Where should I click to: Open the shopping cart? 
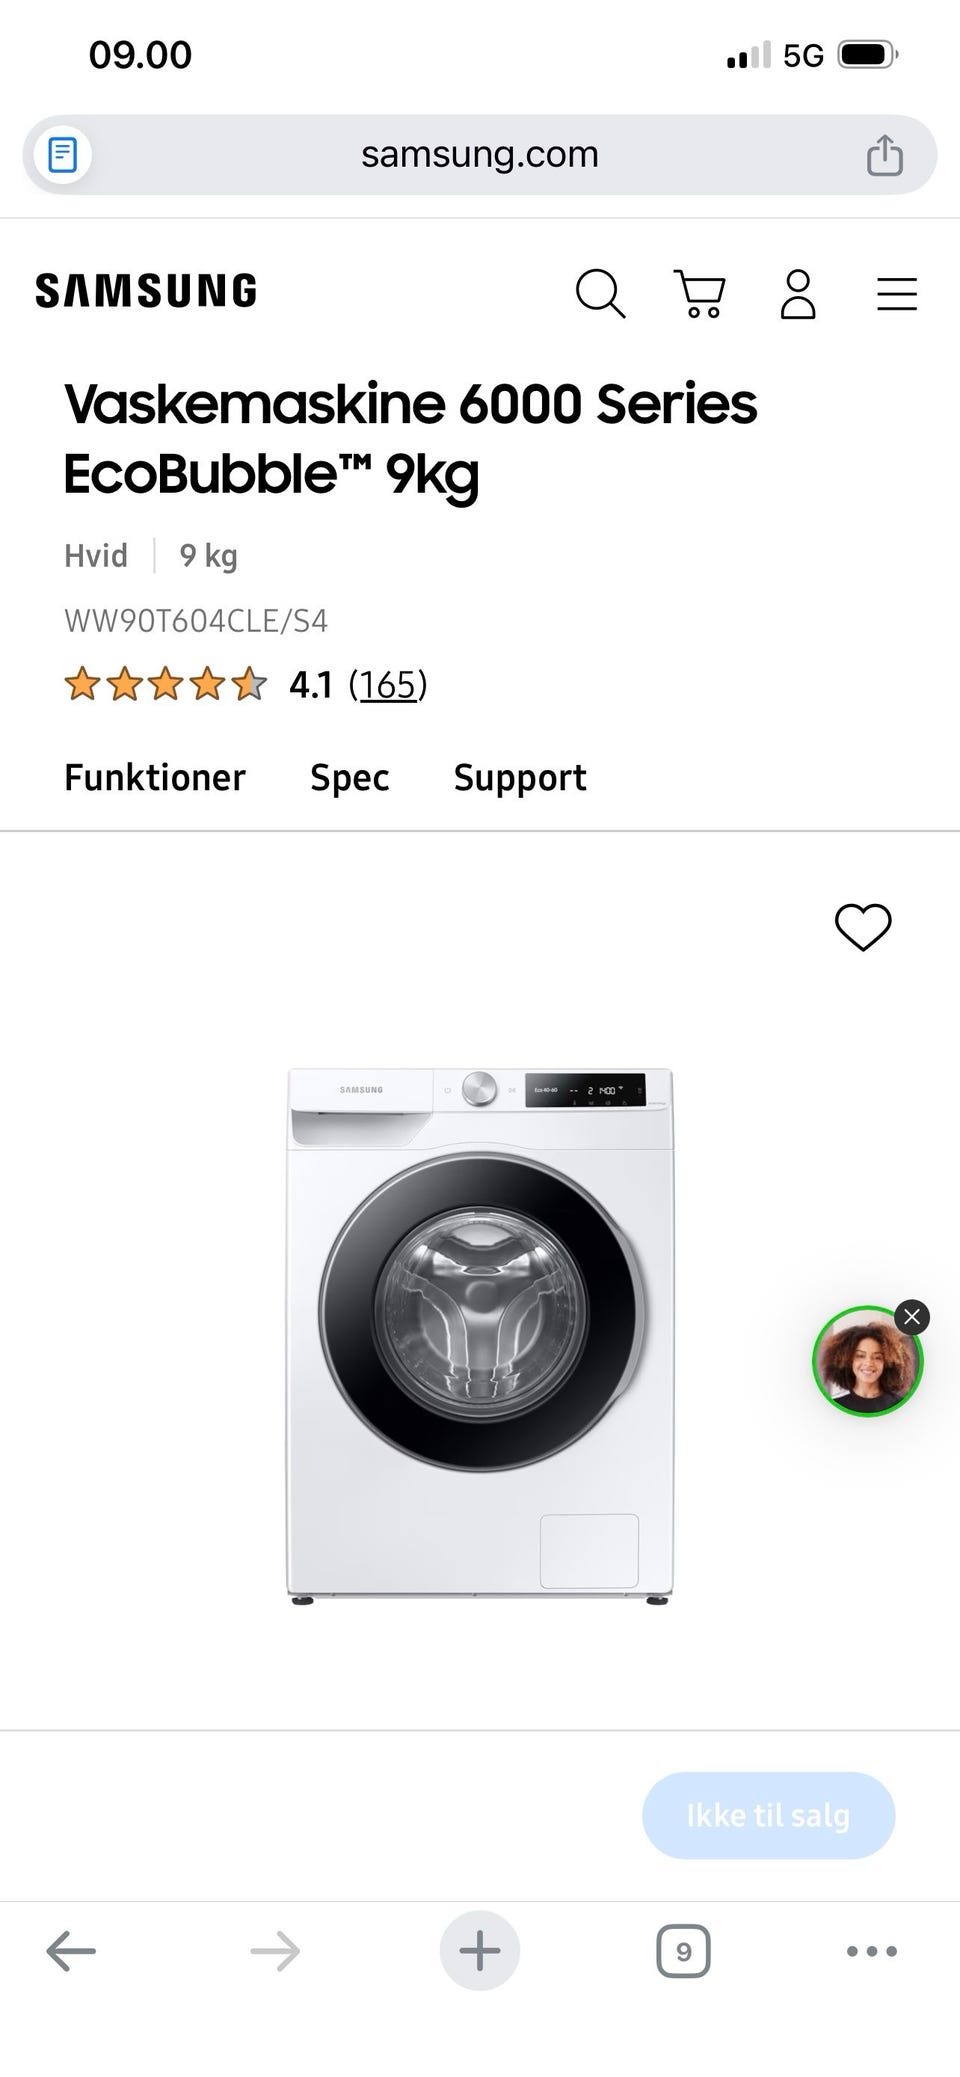click(x=700, y=294)
